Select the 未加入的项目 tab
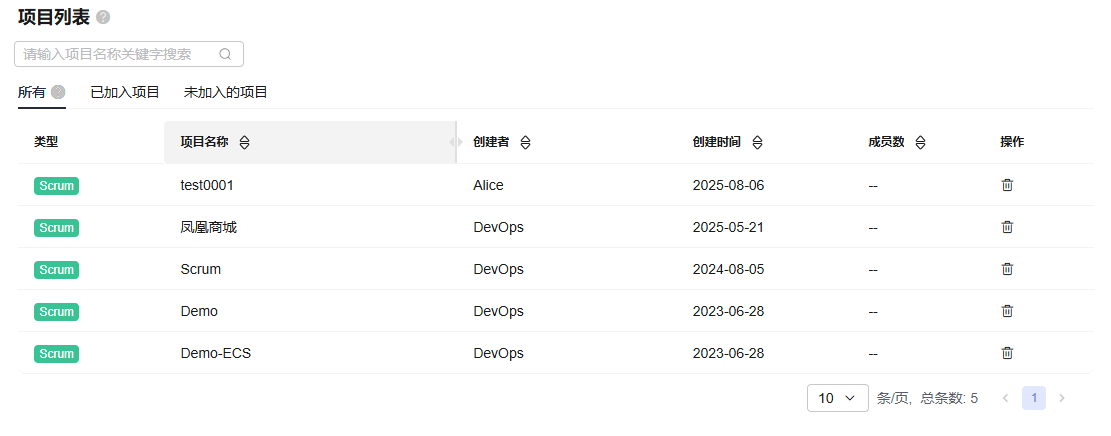This screenshot has width=1111, height=436. coord(226,92)
